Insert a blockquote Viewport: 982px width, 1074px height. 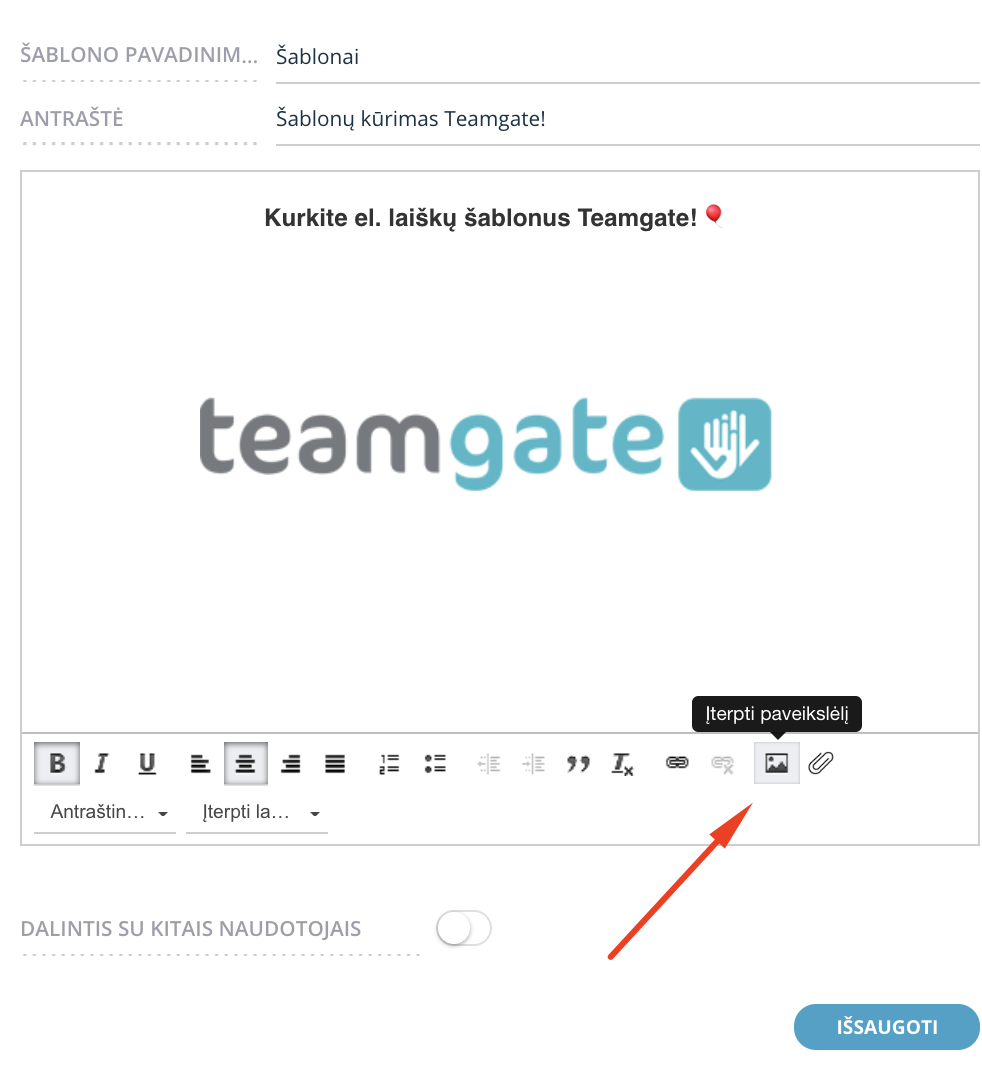(578, 763)
